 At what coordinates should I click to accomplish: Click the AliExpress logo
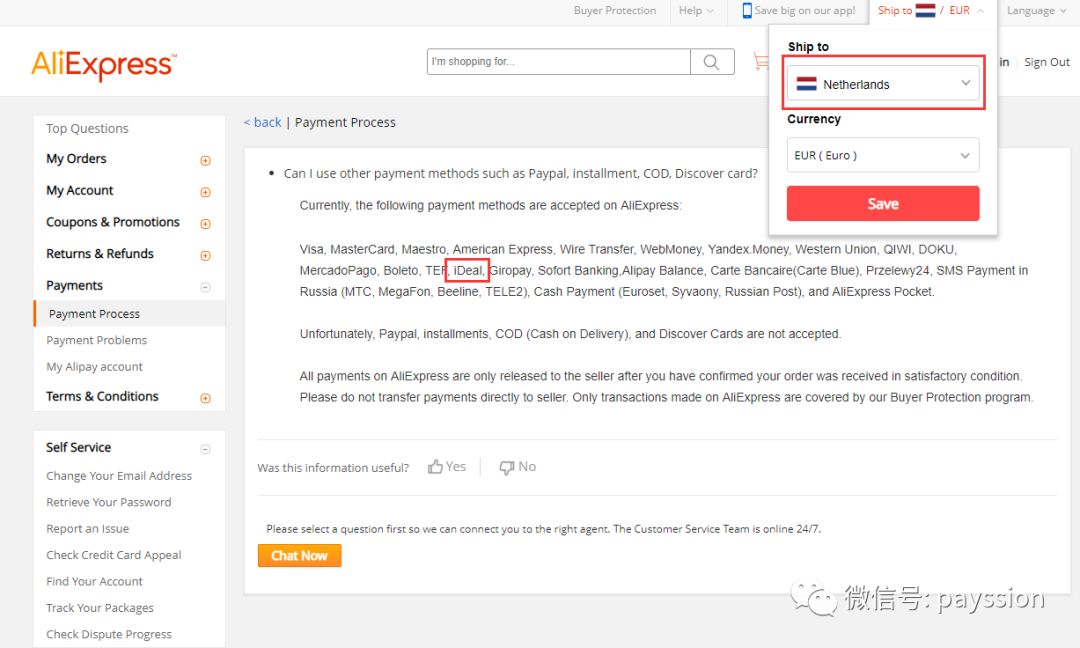(x=104, y=65)
